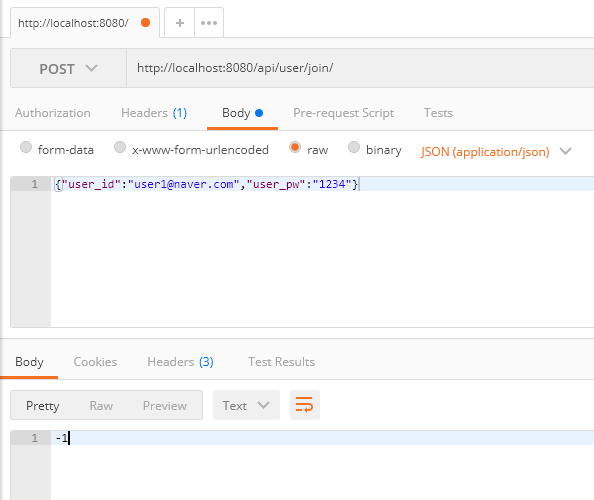Viewport: 594px width, 500px height.
Task: Toggle line wrap icon in response toolbar
Action: [305, 405]
